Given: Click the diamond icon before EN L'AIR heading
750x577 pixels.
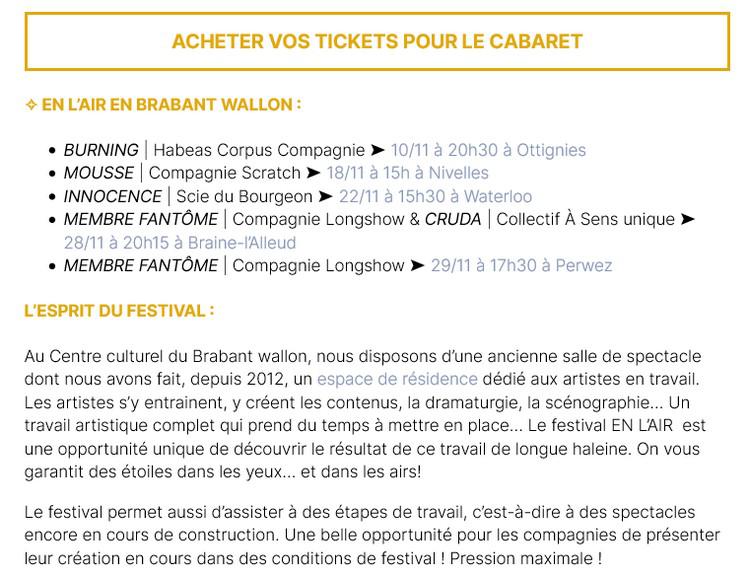Looking at the screenshot, I should [x=30, y=105].
